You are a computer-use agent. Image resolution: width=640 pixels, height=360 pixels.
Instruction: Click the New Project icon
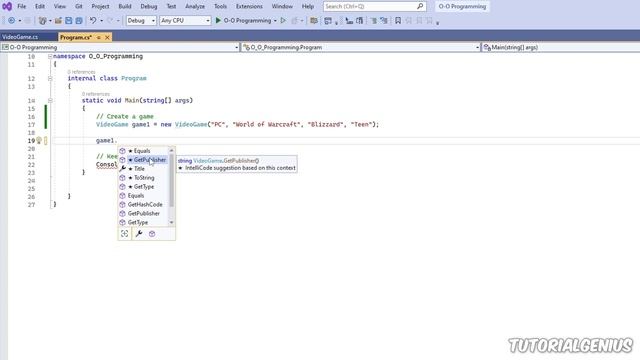pyautogui.click(x=42, y=20)
